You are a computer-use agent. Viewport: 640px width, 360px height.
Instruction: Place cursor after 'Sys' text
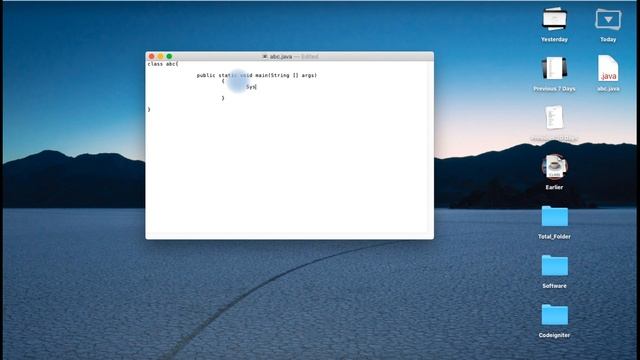click(x=256, y=87)
